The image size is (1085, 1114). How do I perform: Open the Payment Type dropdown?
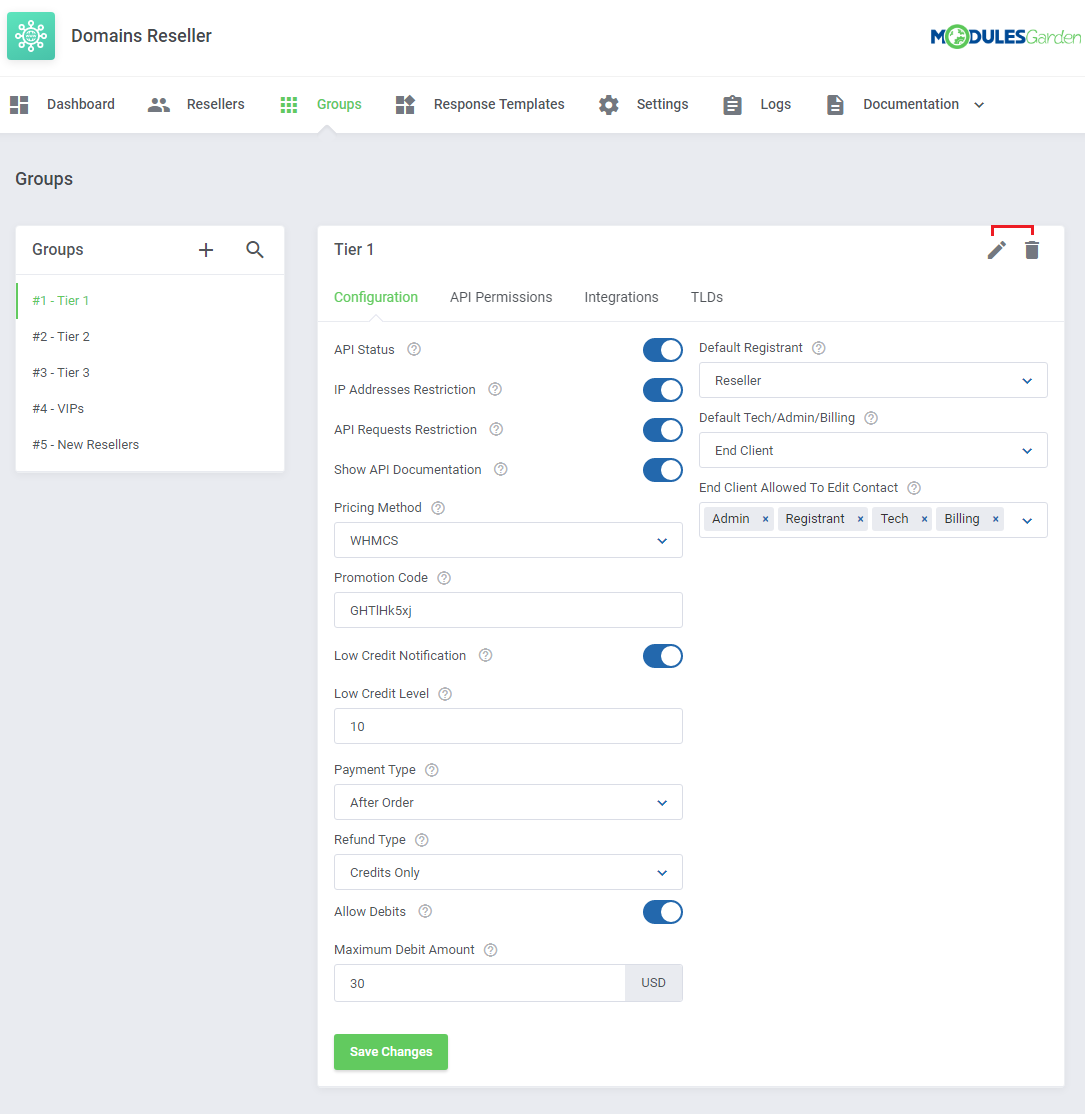point(508,802)
